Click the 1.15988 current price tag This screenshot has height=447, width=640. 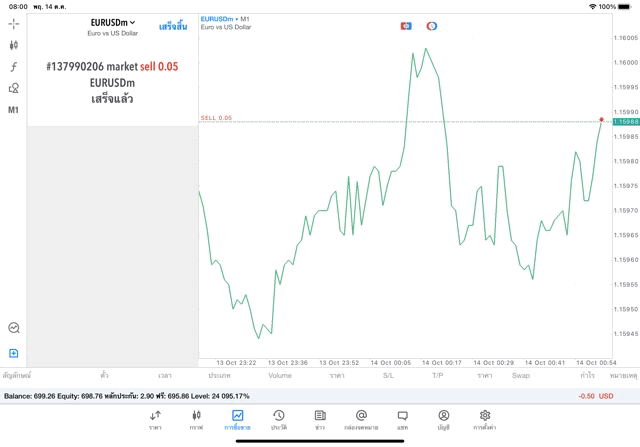[626, 122]
